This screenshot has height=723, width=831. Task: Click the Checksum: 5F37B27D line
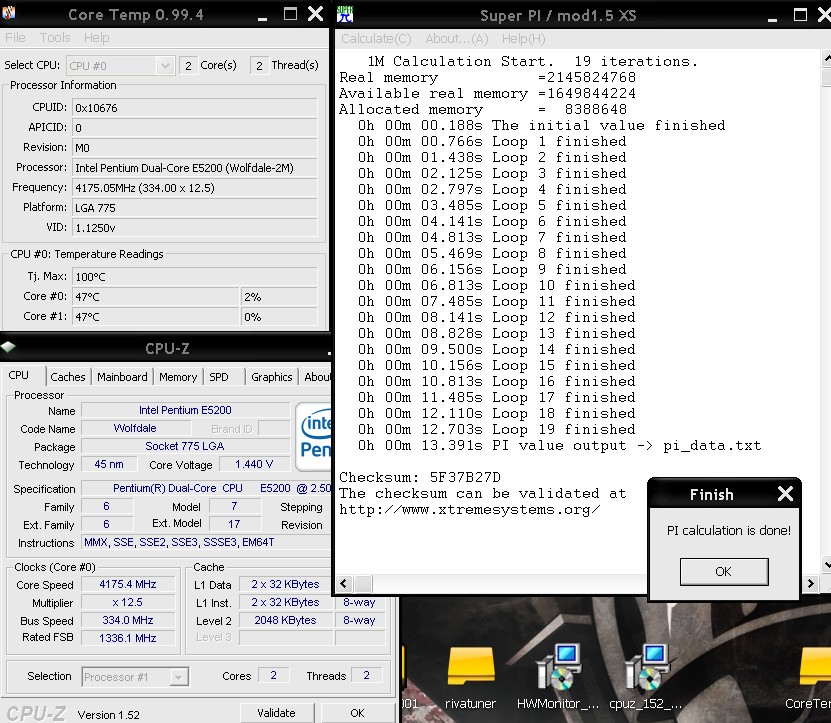(420, 477)
